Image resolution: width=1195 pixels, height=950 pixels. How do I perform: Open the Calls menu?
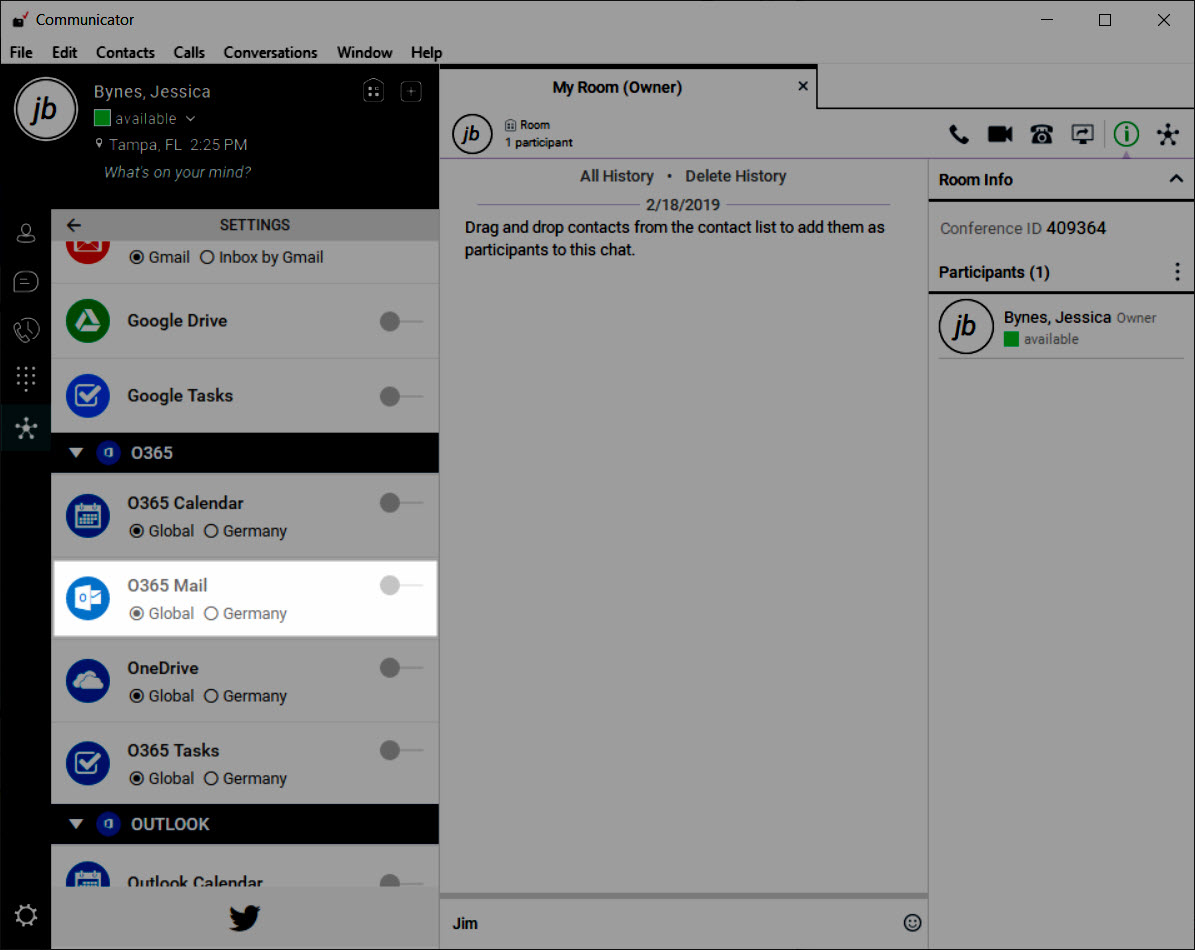click(189, 53)
